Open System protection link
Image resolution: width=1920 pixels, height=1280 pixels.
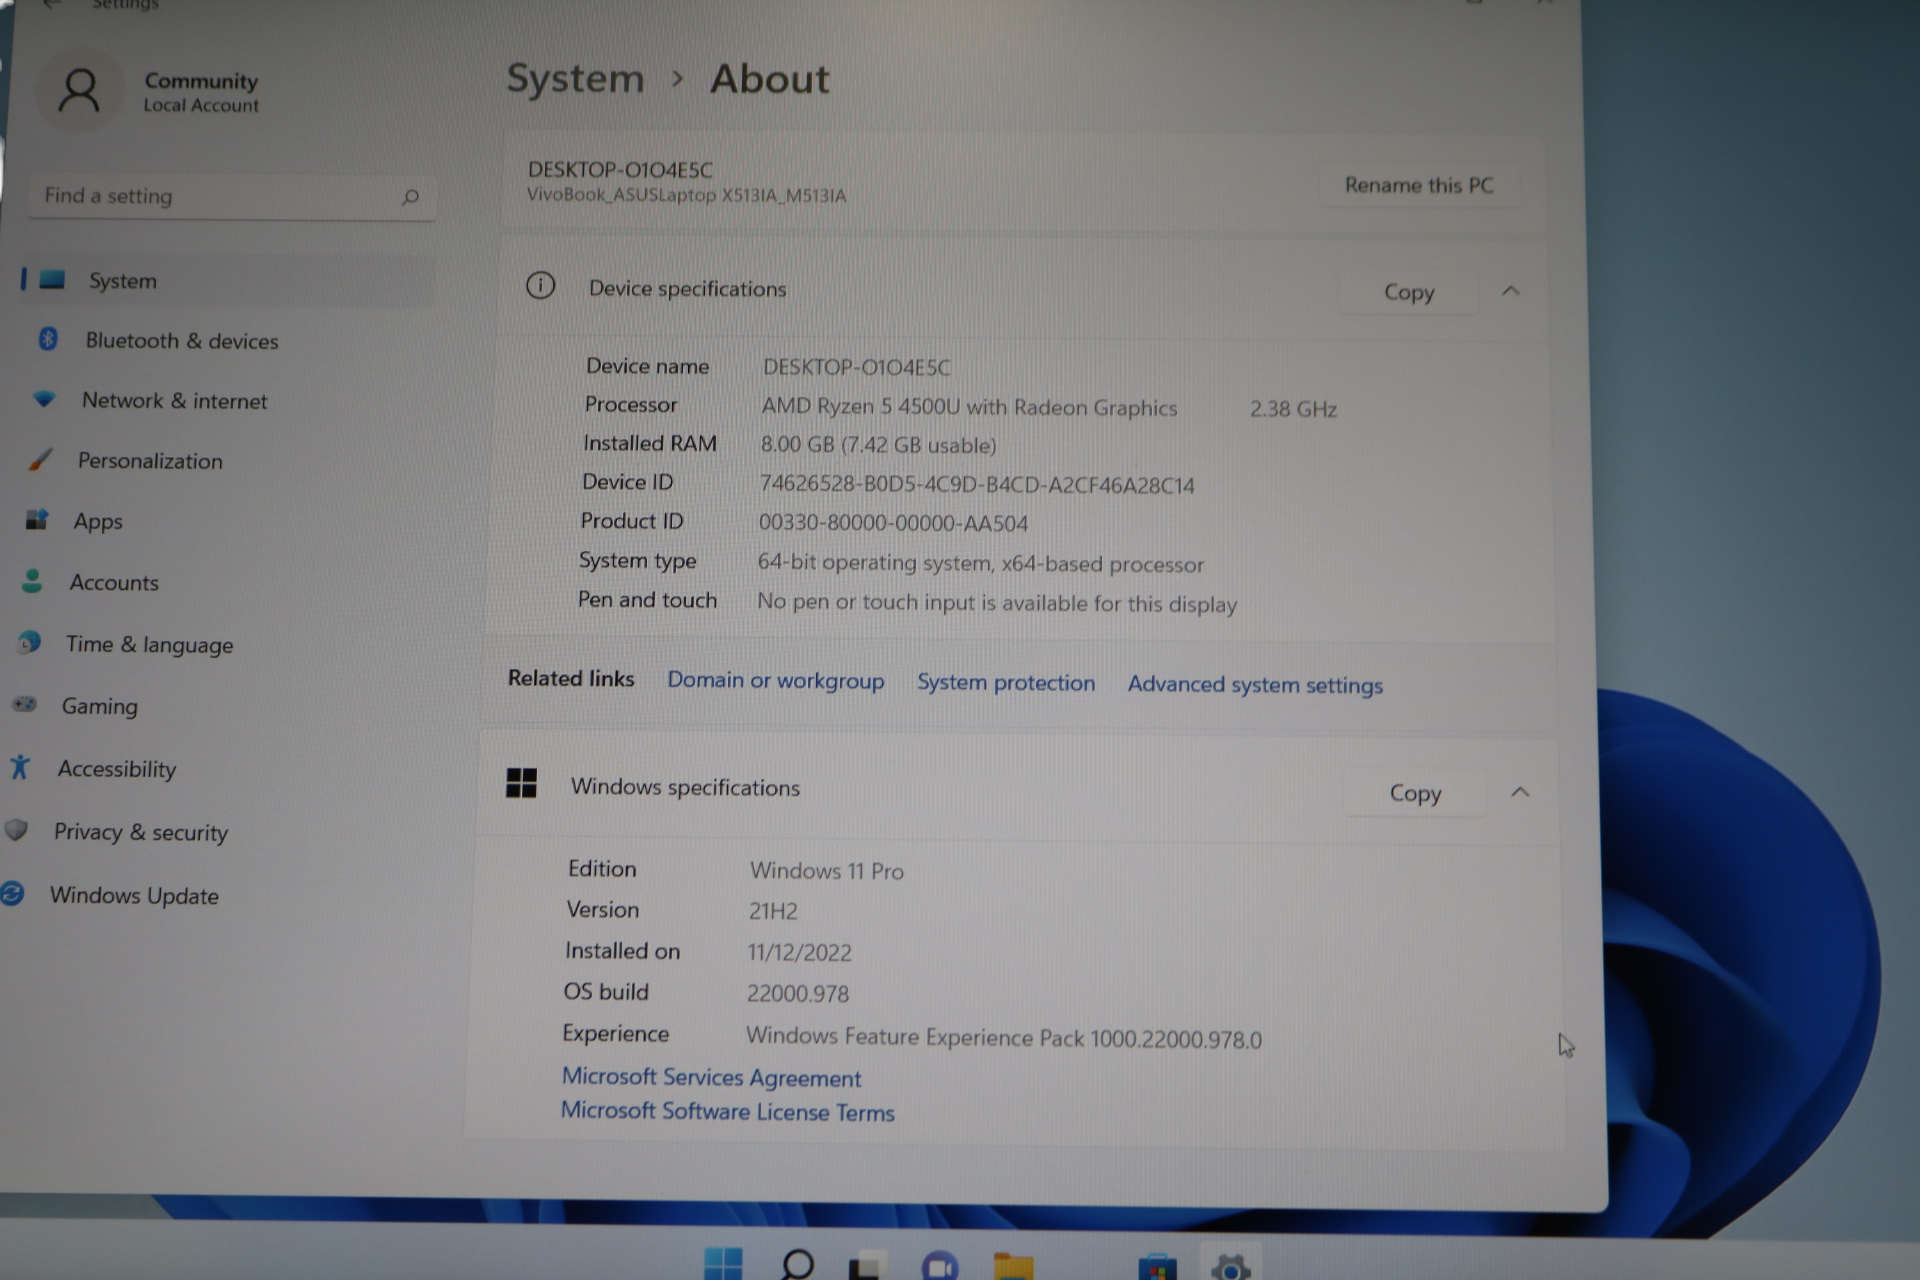[1006, 682]
